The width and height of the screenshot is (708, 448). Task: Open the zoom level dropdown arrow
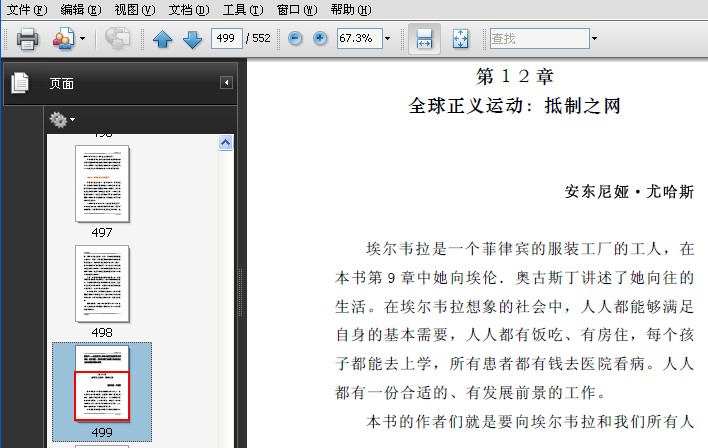click(387, 38)
